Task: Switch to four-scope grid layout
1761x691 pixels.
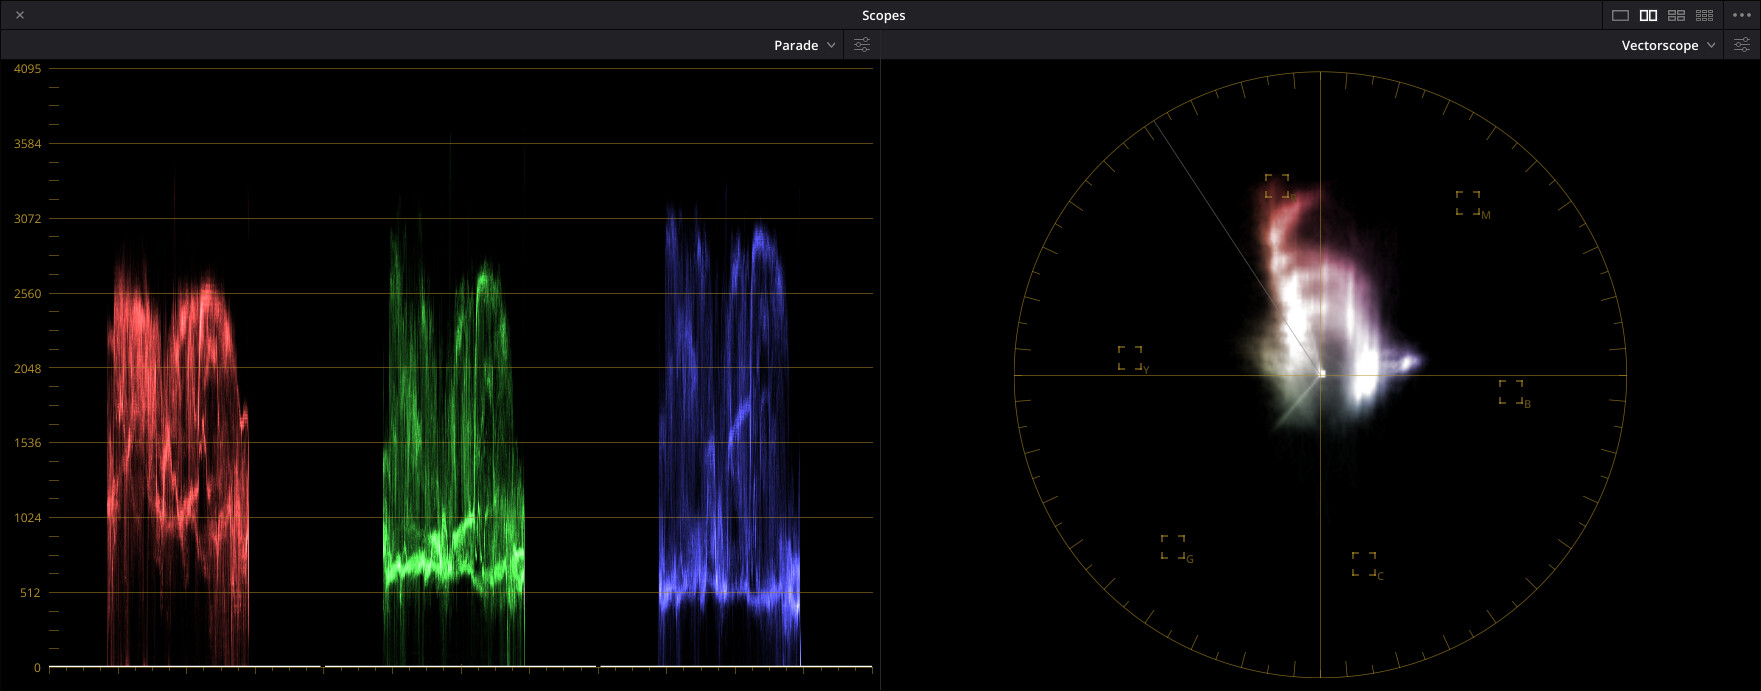Action: coord(1677,15)
